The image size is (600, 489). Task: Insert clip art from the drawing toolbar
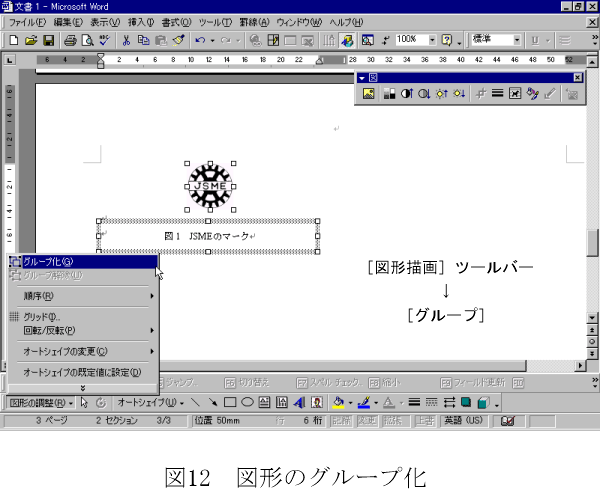[316, 403]
